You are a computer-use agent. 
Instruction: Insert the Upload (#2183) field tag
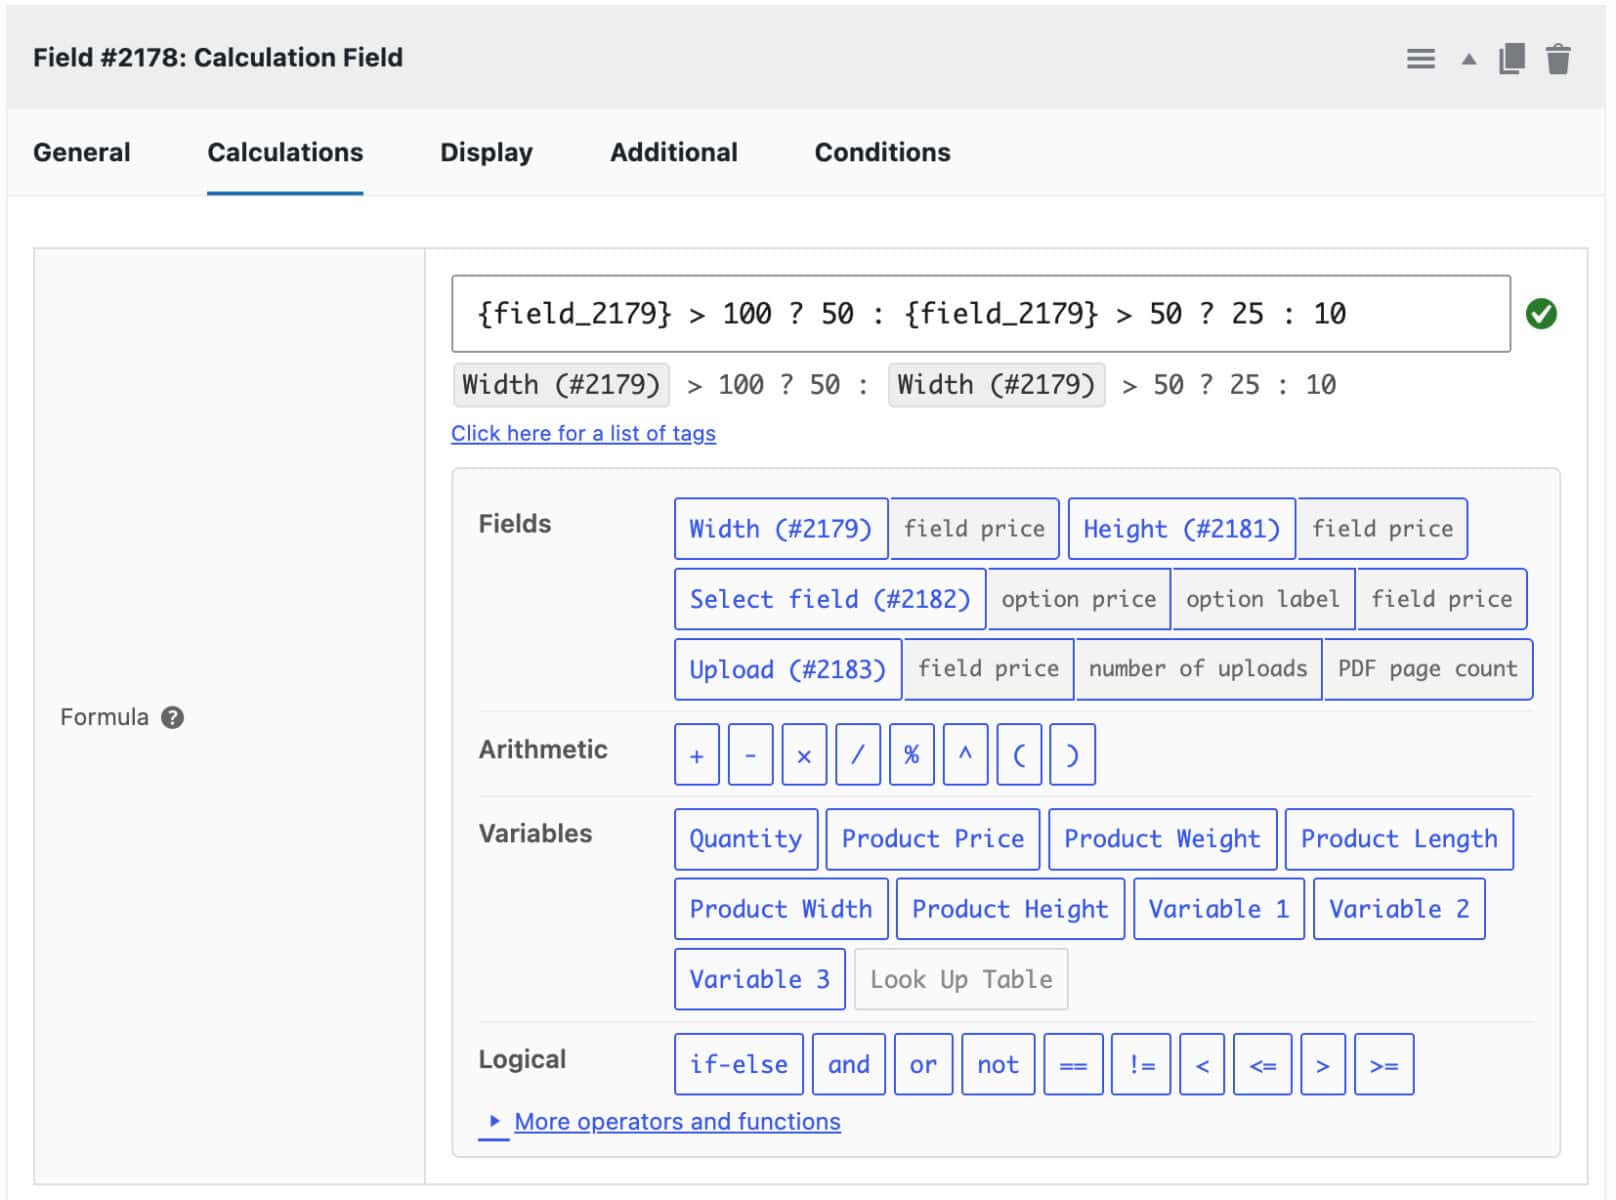pos(788,669)
